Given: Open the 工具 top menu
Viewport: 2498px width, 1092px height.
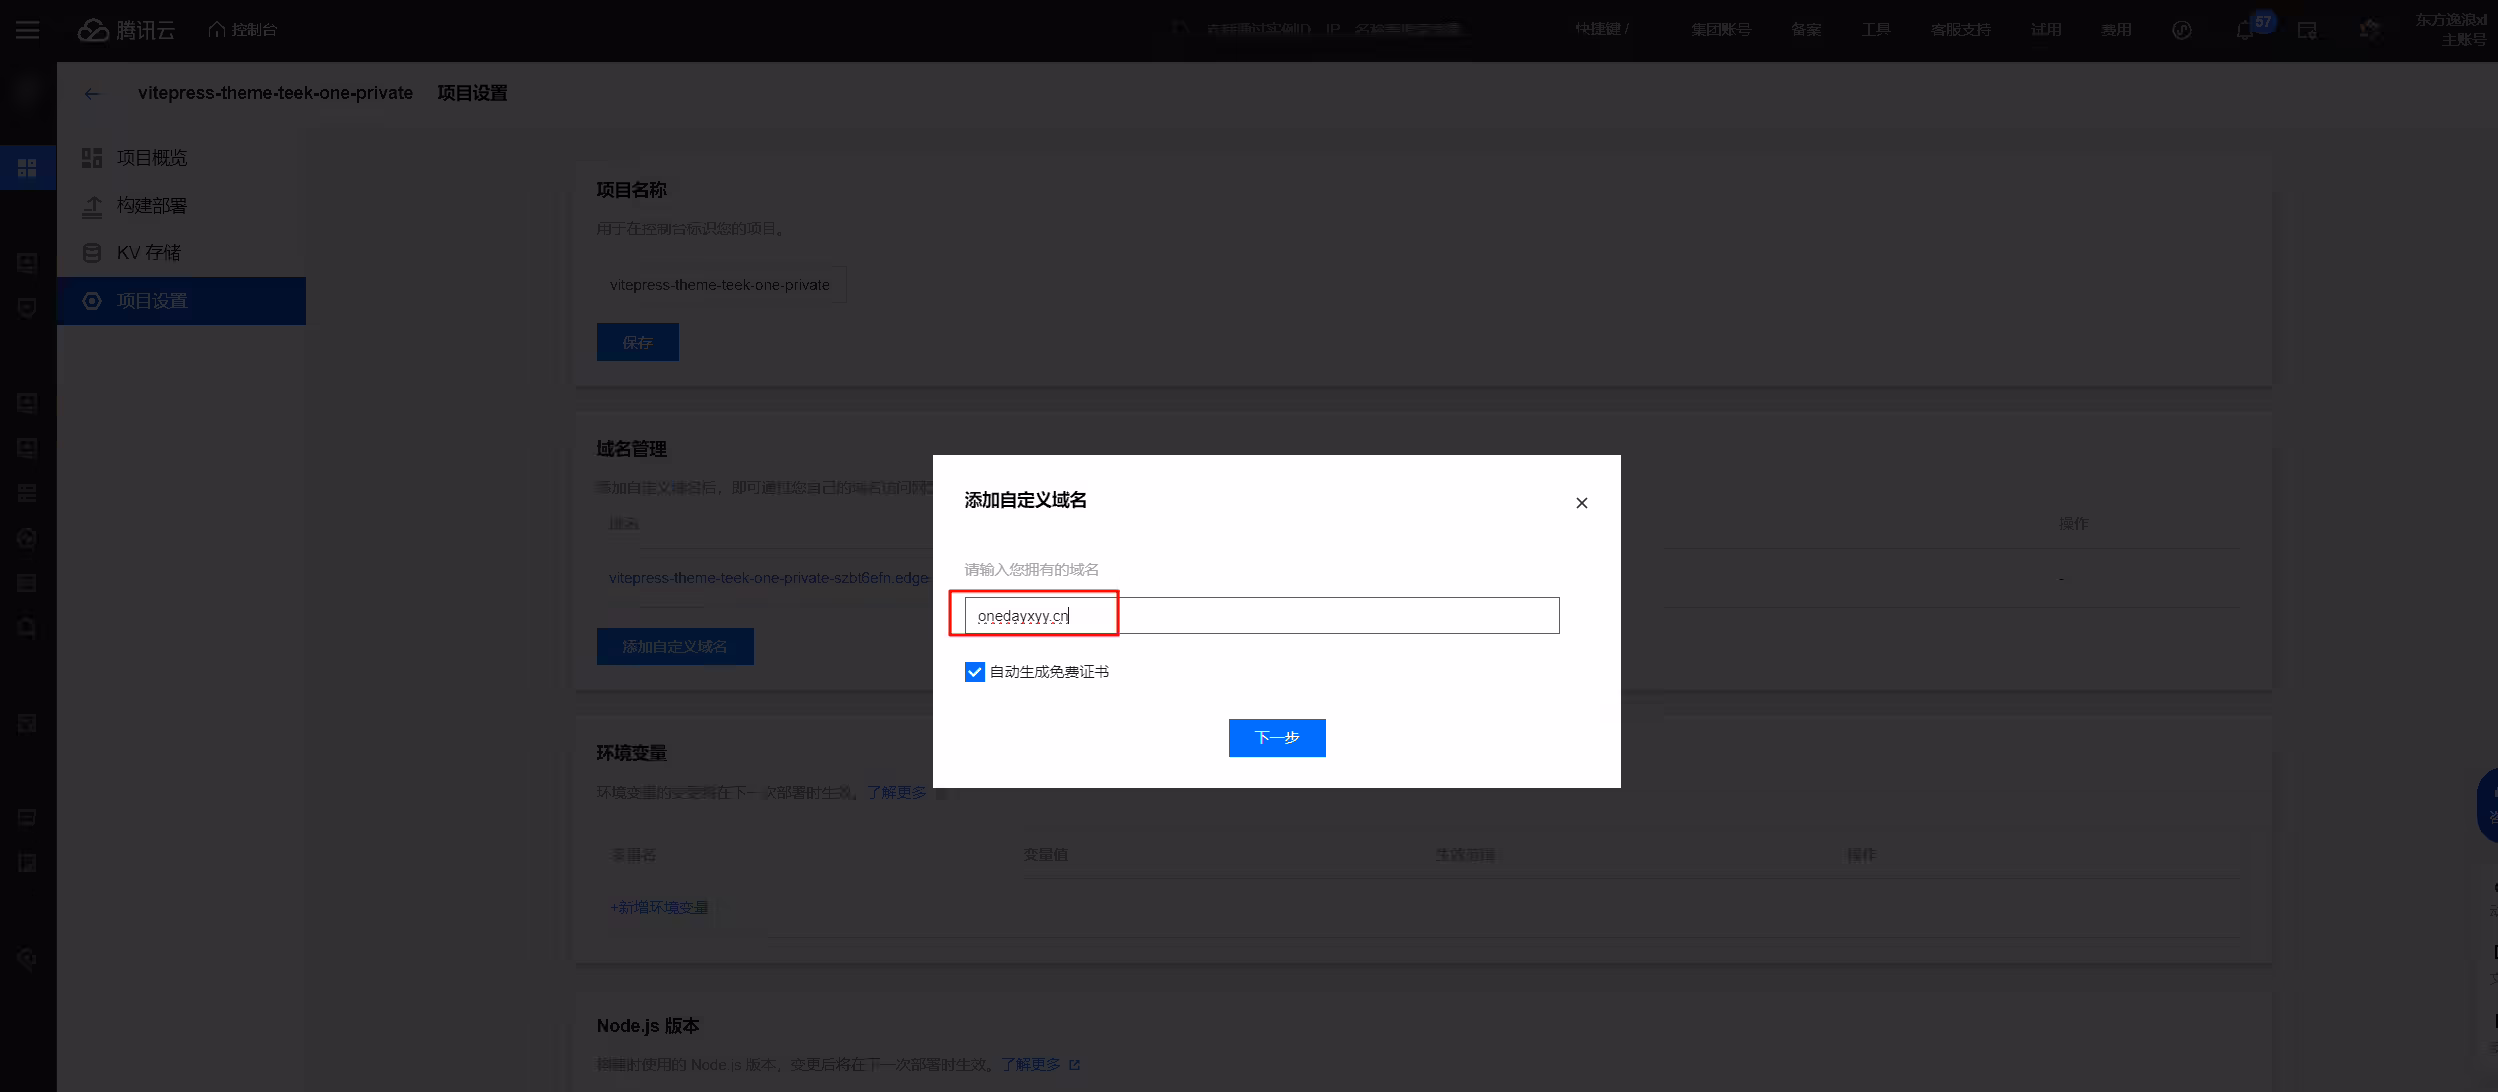Looking at the screenshot, I should tap(1875, 30).
